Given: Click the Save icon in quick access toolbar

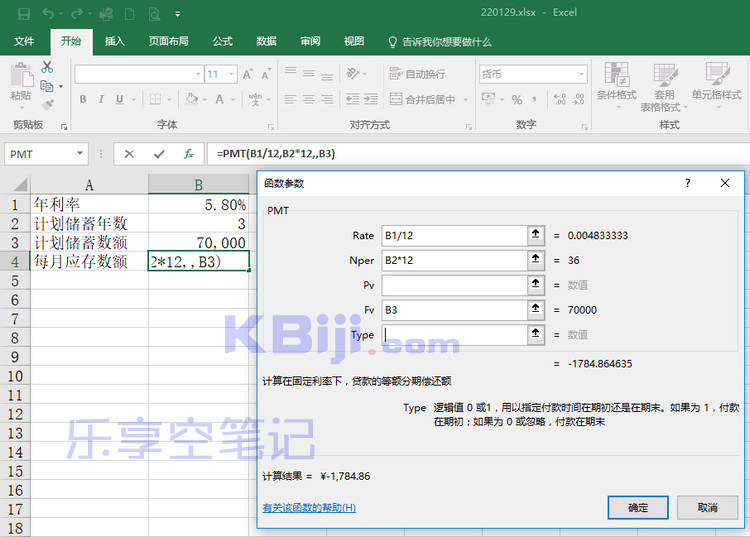Looking at the screenshot, I should coord(23,14).
